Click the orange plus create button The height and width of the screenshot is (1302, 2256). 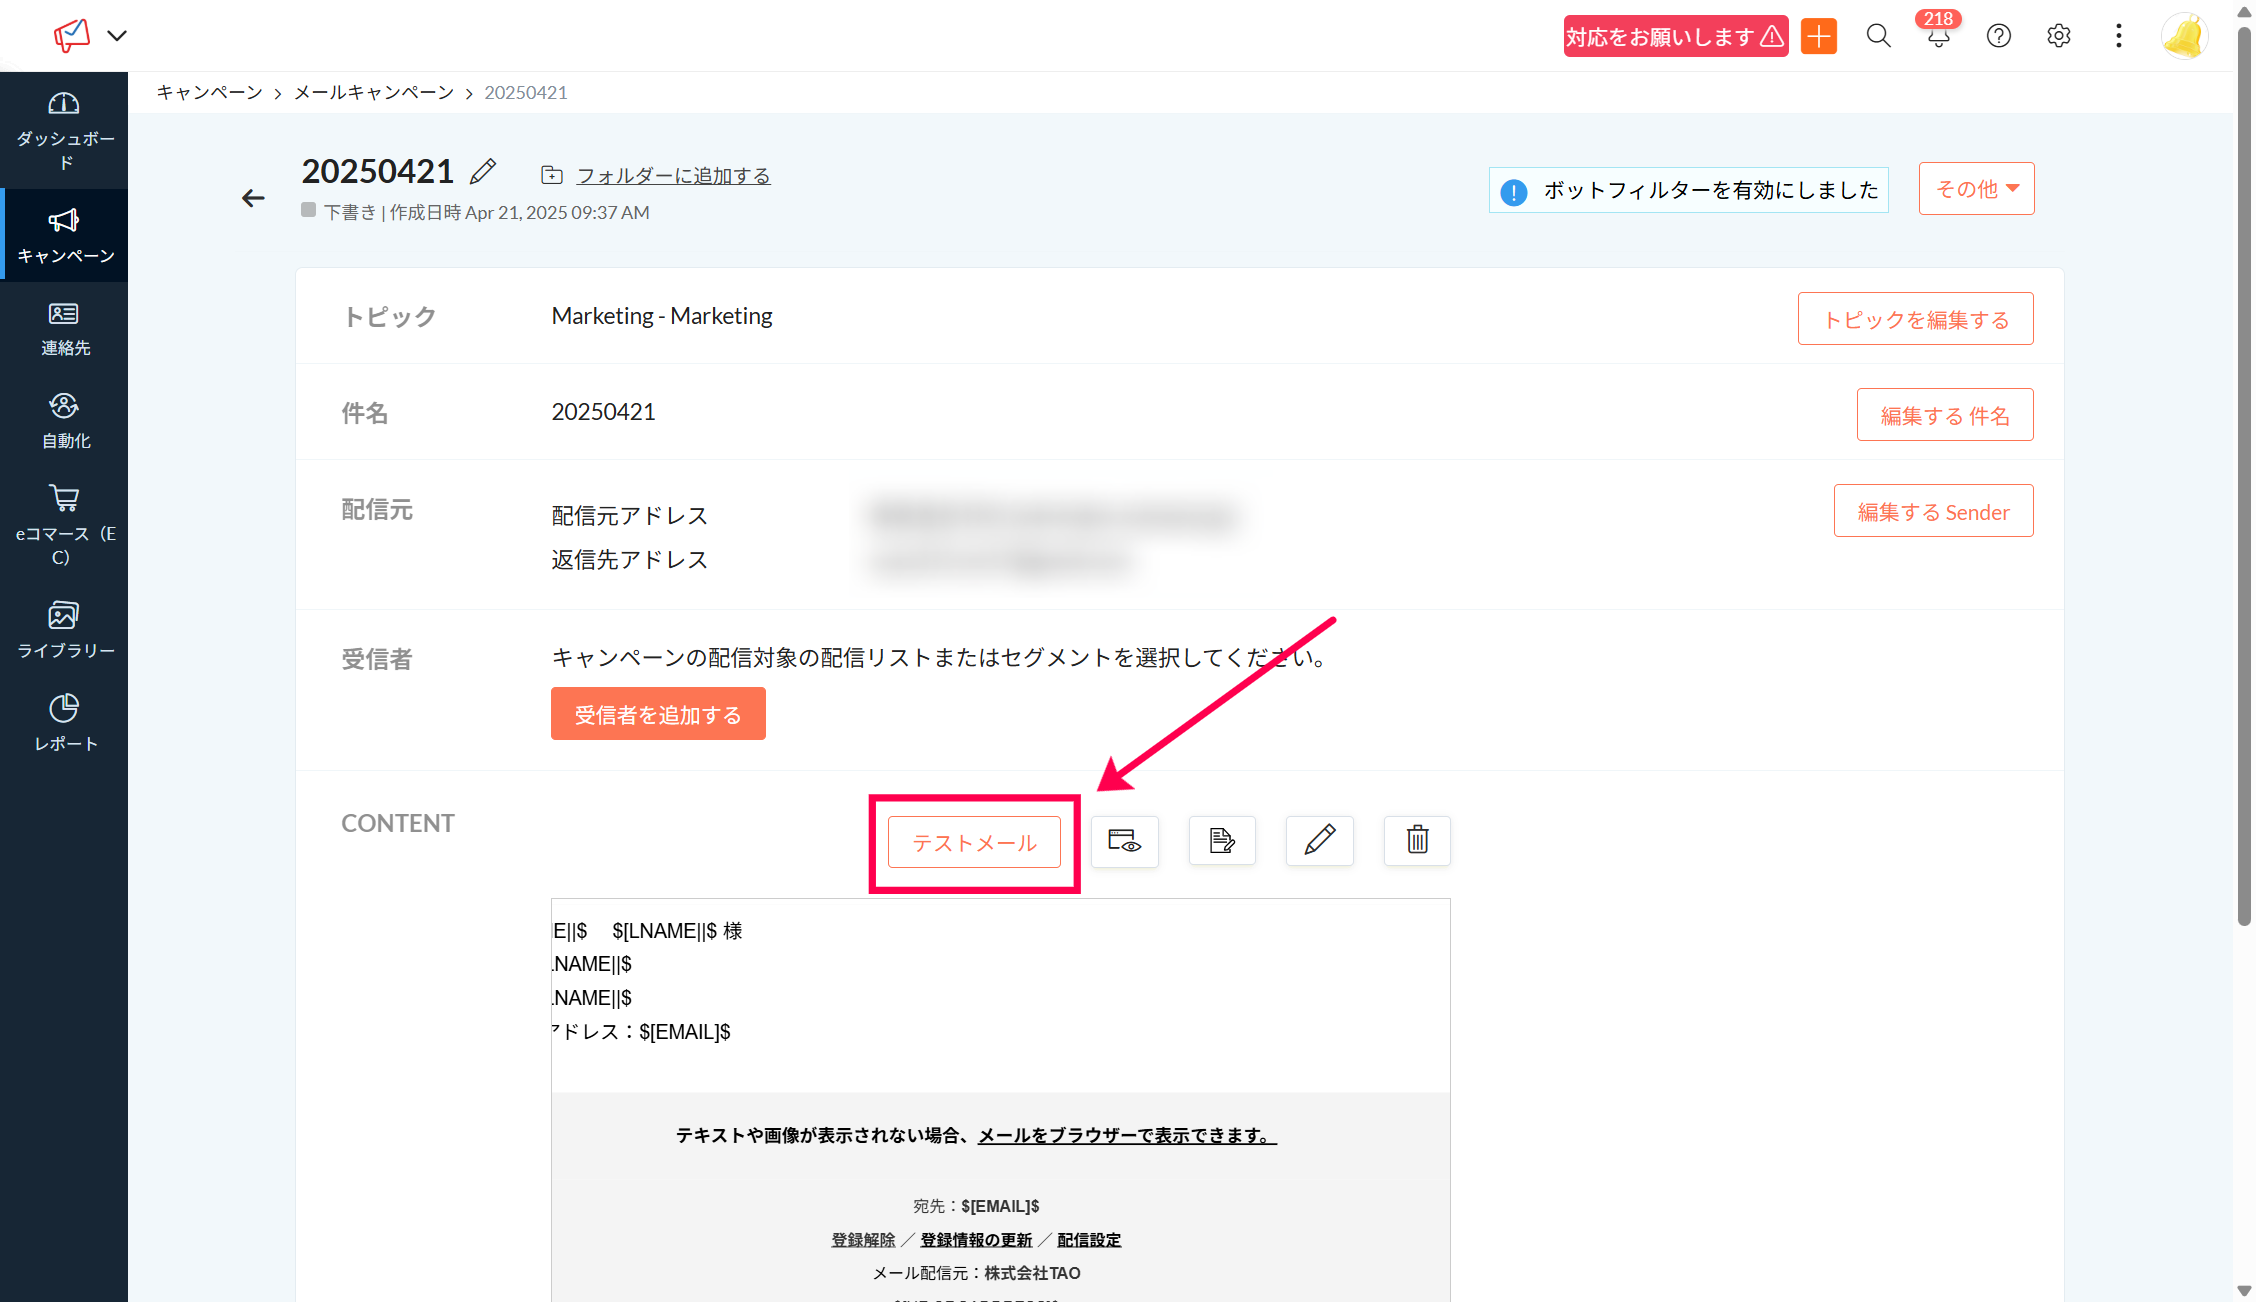click(1818, 37)
